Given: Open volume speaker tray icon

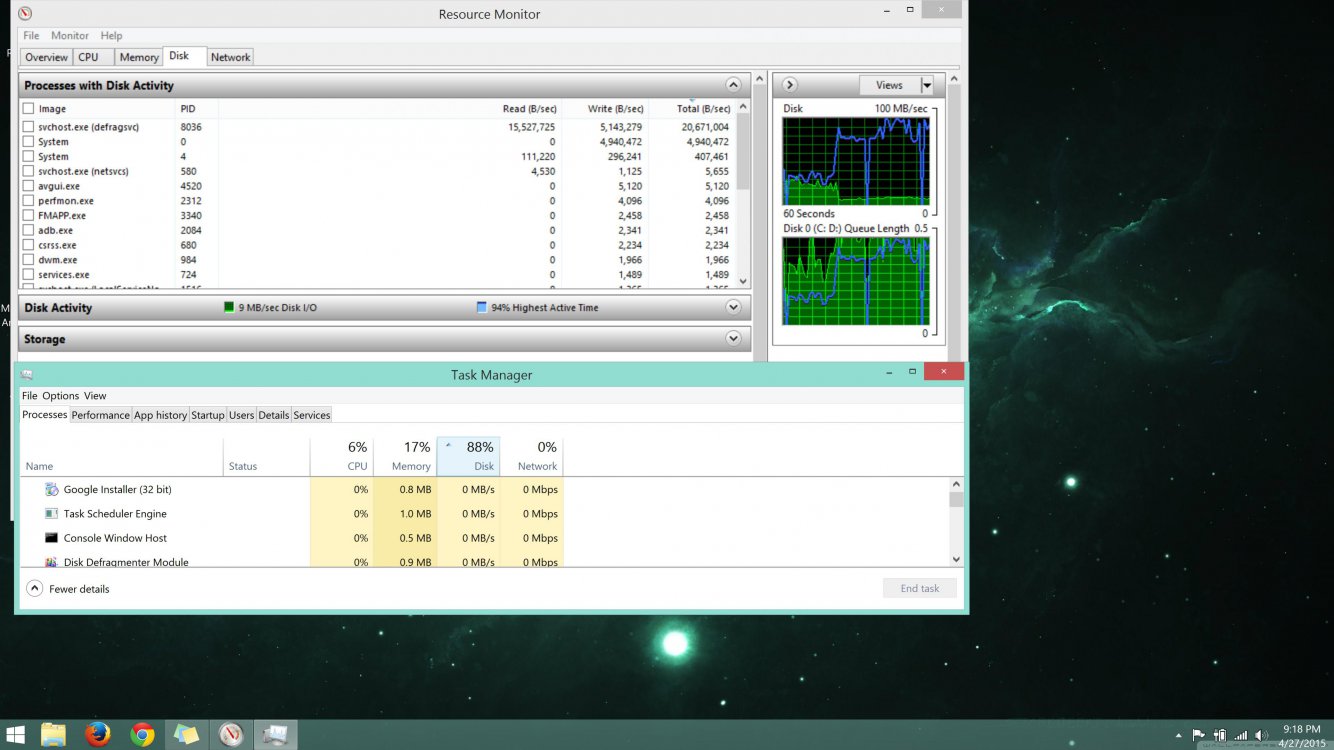Looking at the screenshot, I should [1262, 736].
